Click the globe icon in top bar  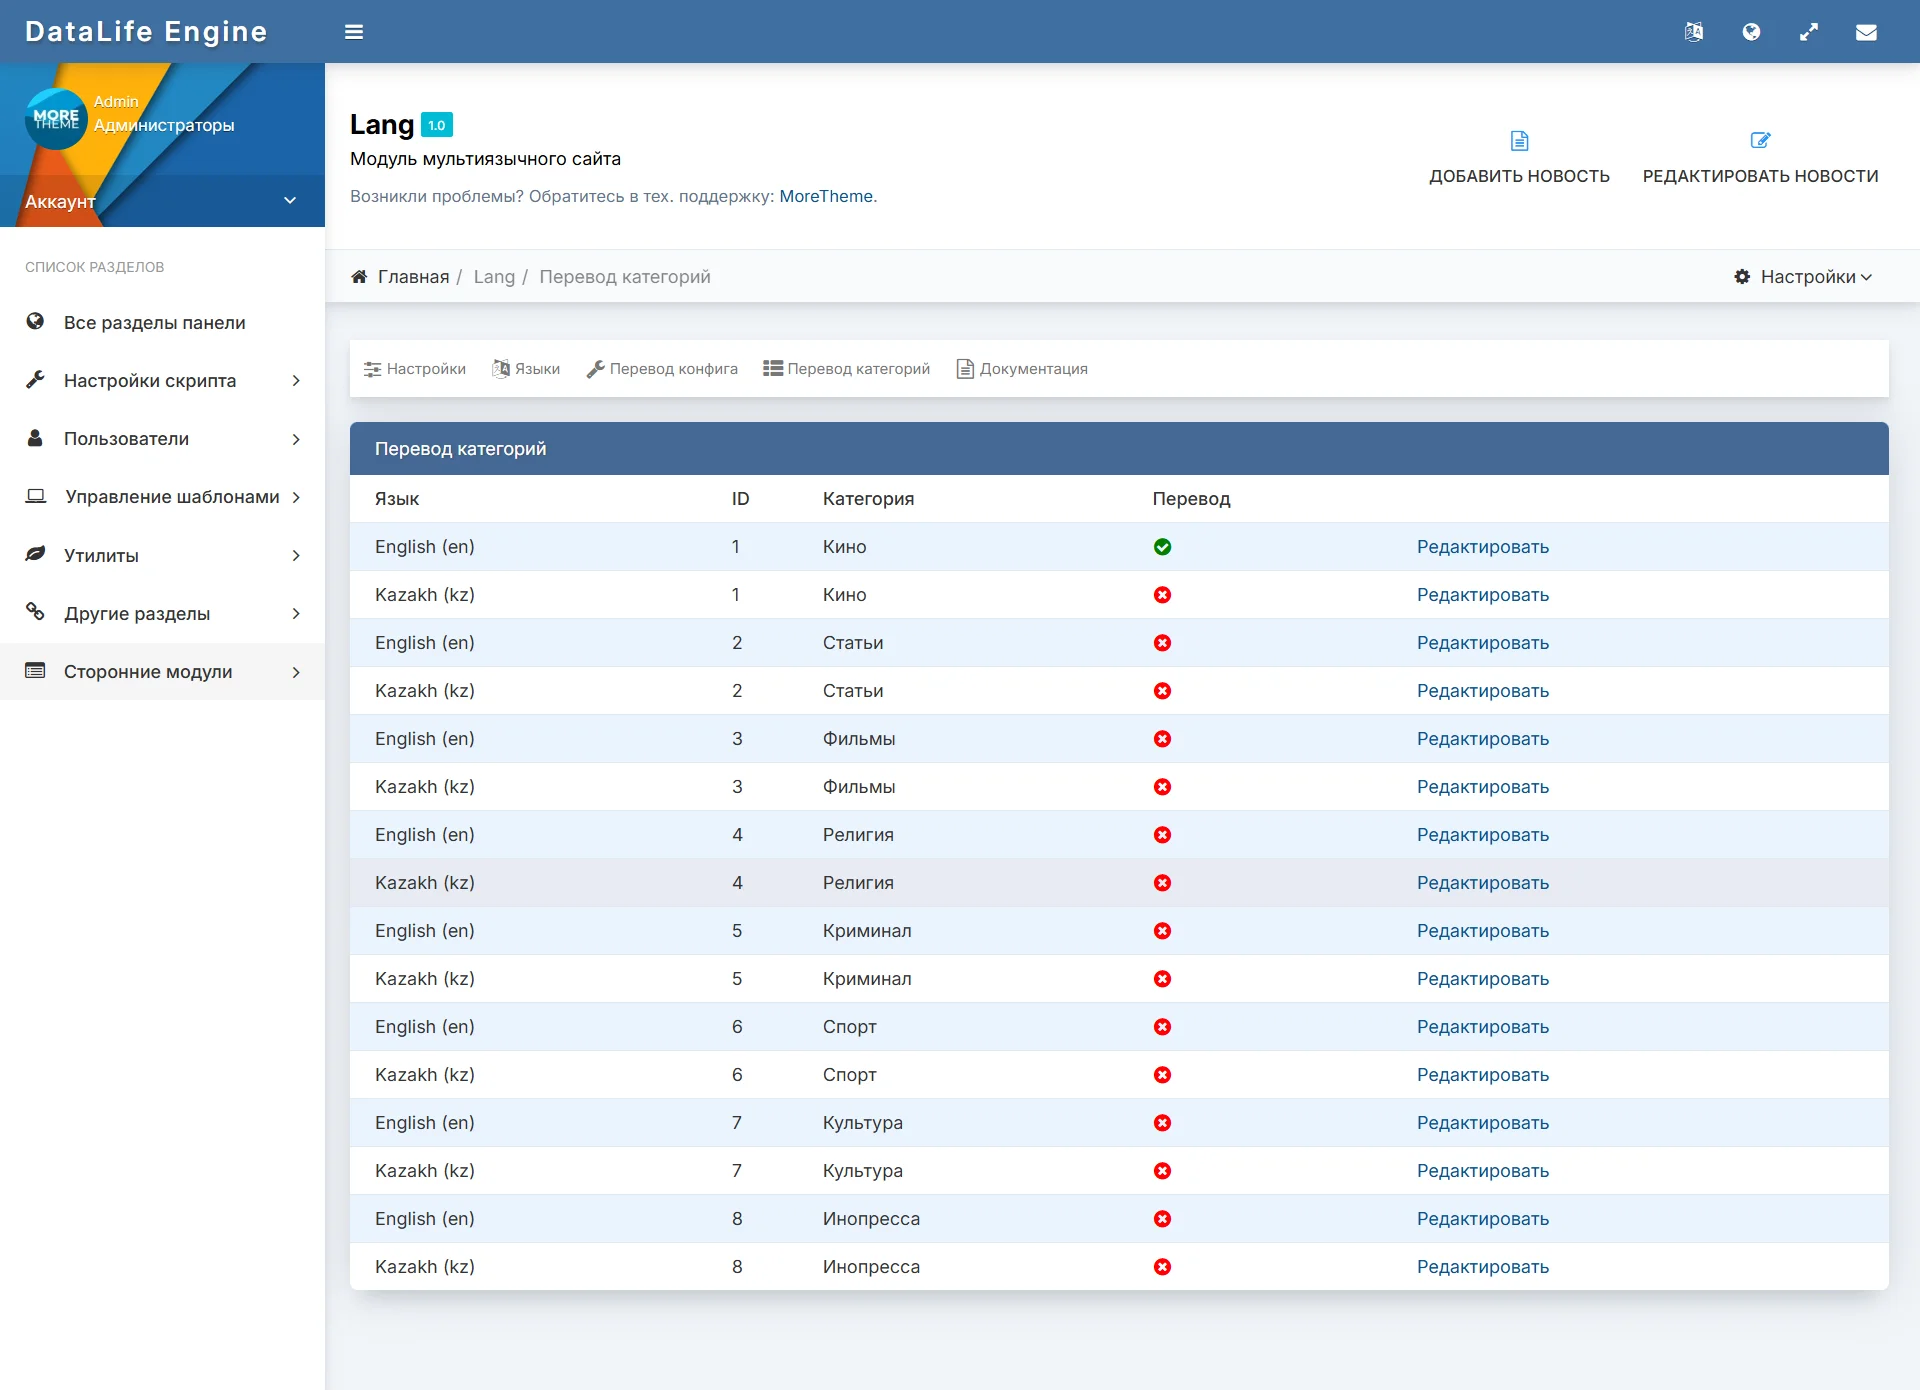tap(1751, 32)
